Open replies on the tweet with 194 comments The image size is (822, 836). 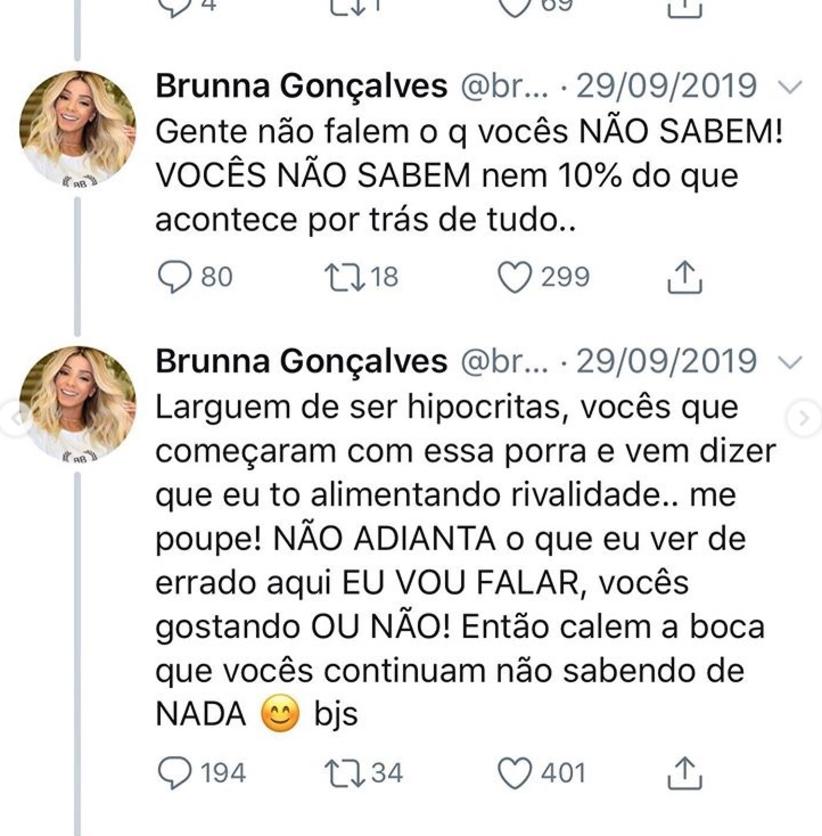click(174, 773)
